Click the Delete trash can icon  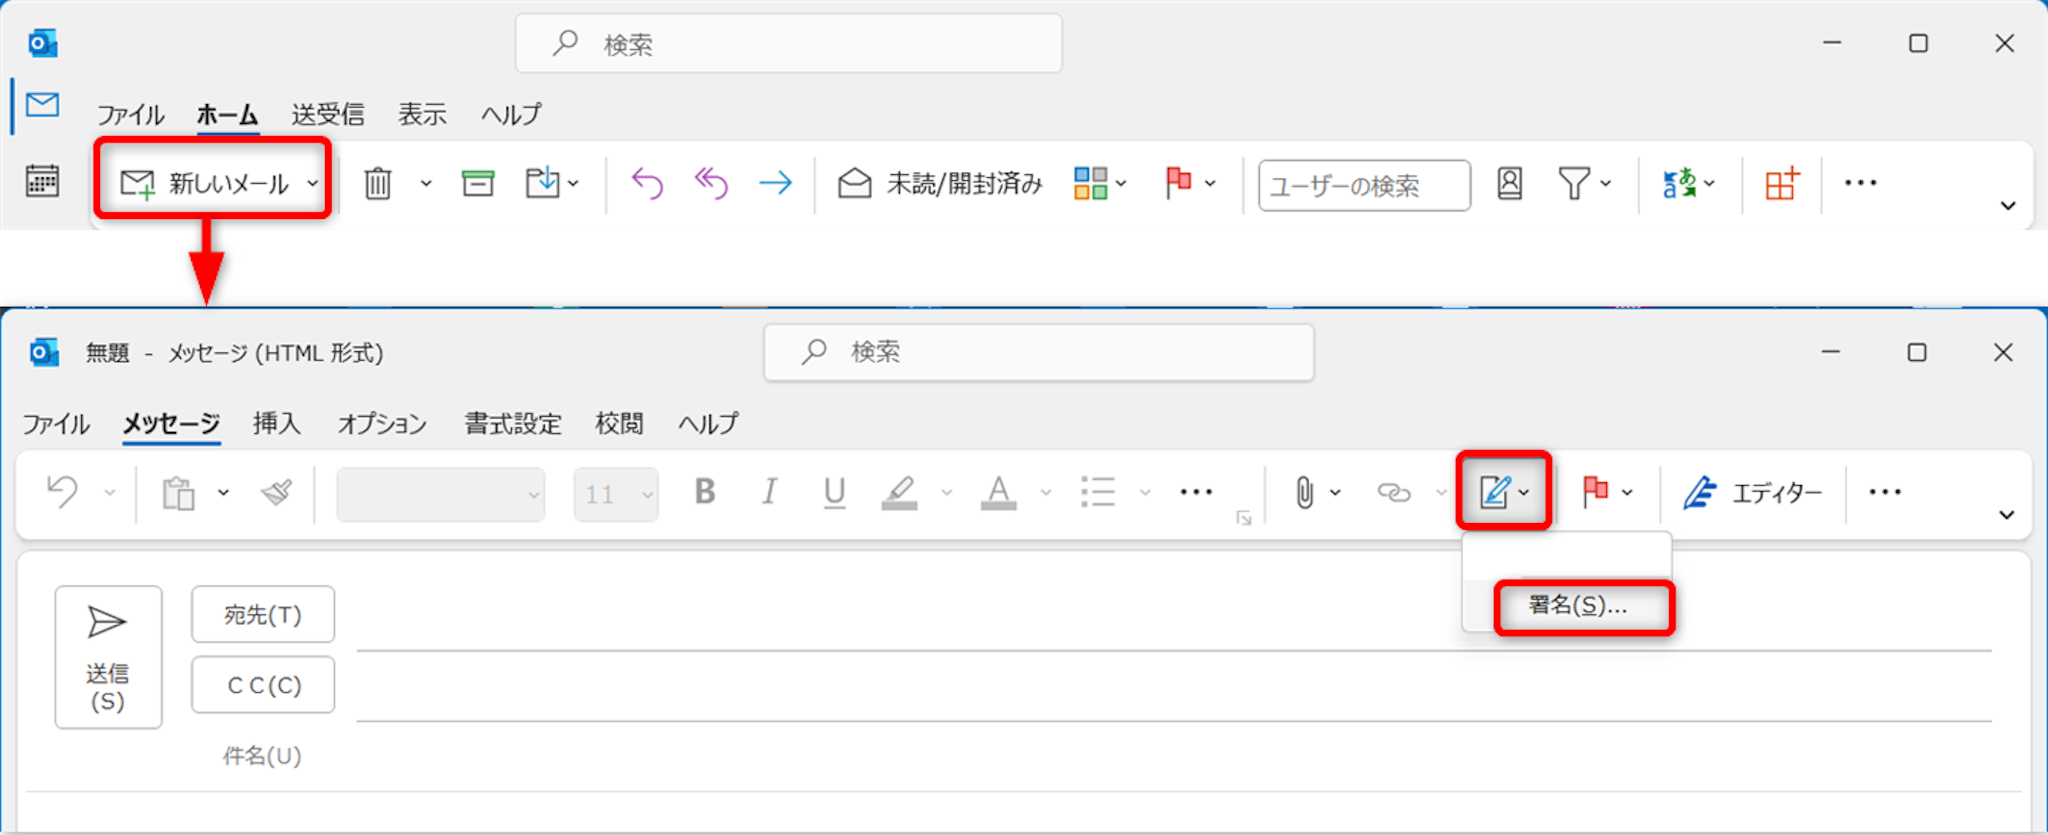[x=378, y=184]
